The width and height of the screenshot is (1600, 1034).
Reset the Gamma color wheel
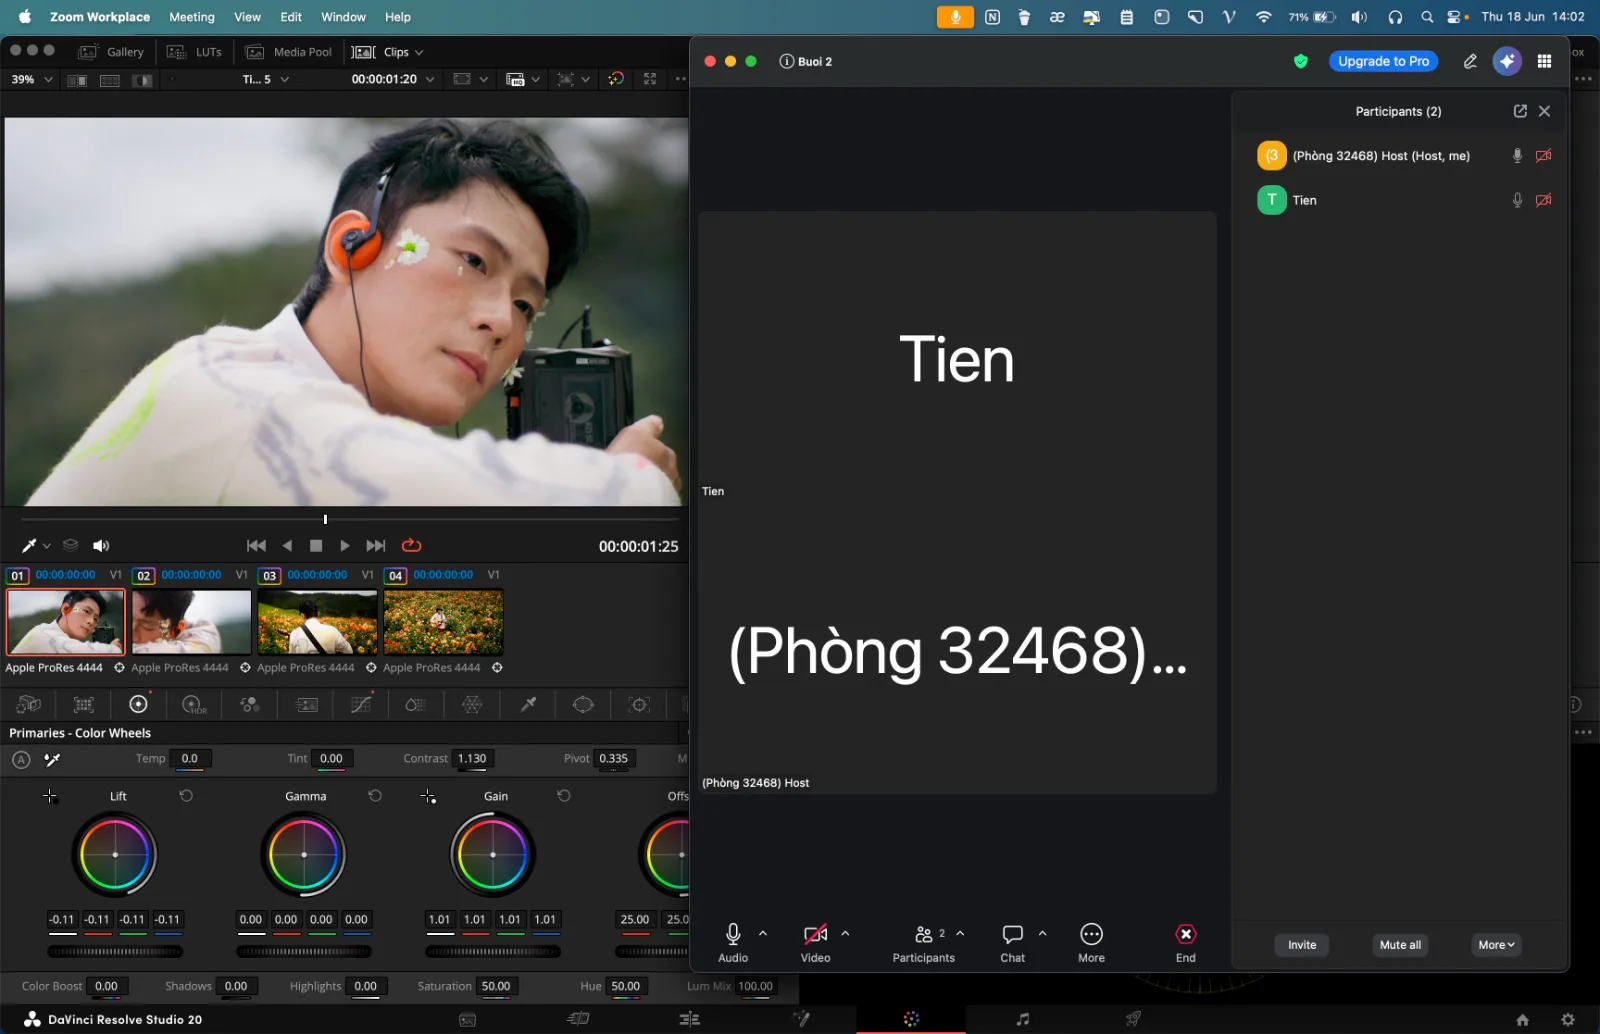(375, 796)
